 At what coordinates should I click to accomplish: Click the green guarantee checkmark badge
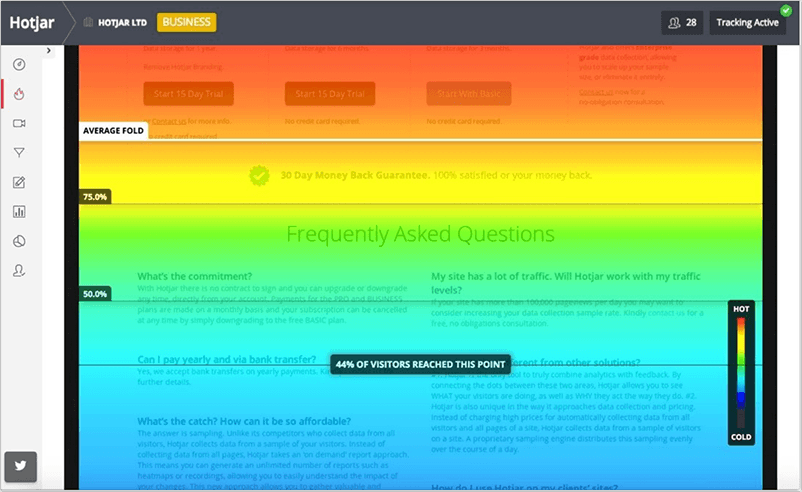pos(259,175)
